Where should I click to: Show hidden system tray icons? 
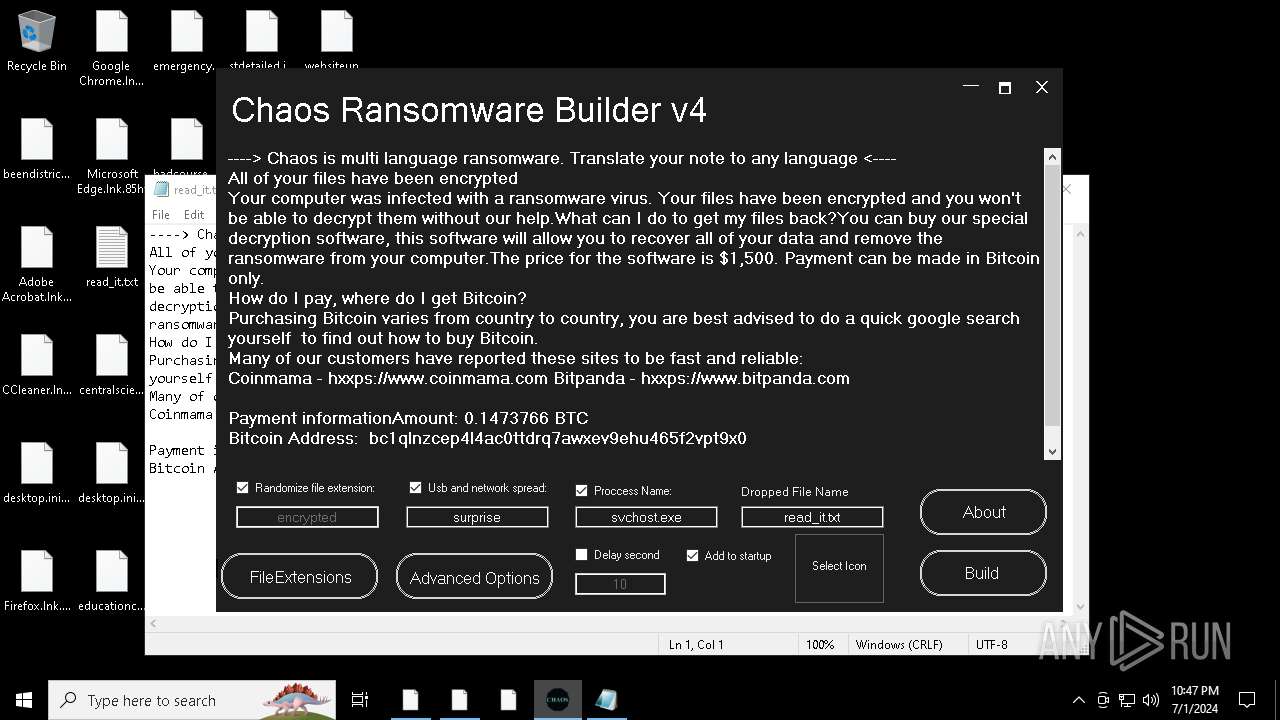coord(1078,700)
